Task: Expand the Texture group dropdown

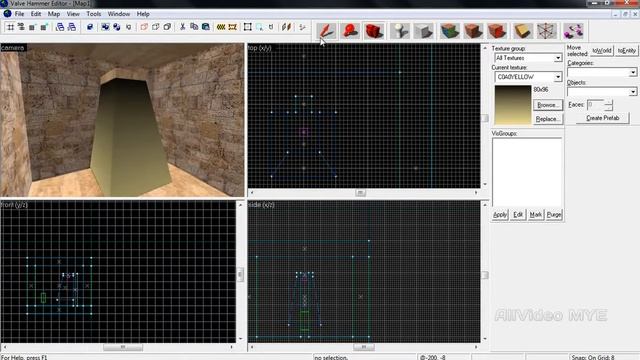Action: pyautogui.click(x=558, y=58)
